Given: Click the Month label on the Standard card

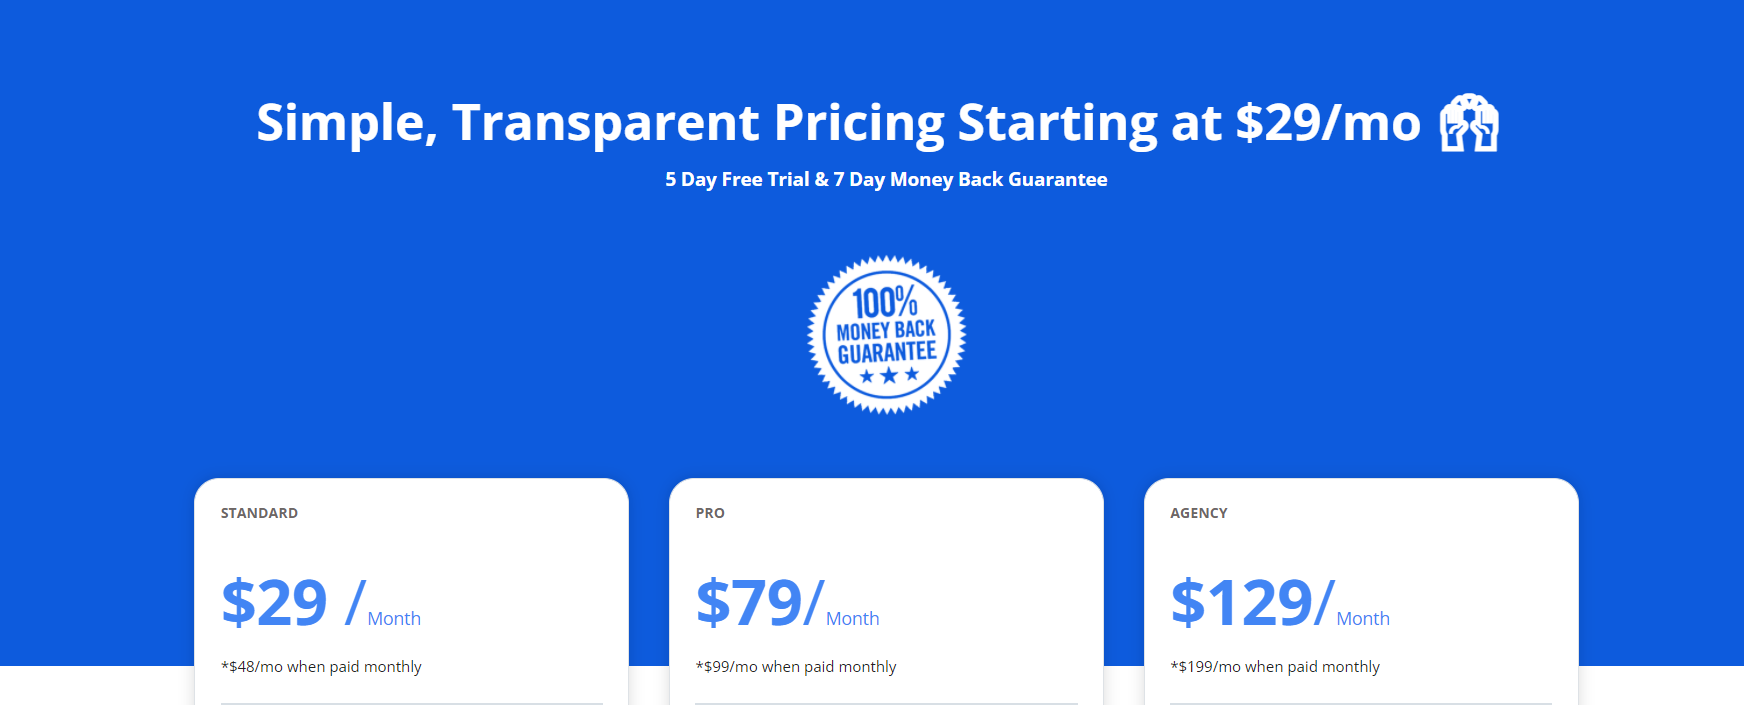Looking at the screenshot, I should [x=394, y=619].
